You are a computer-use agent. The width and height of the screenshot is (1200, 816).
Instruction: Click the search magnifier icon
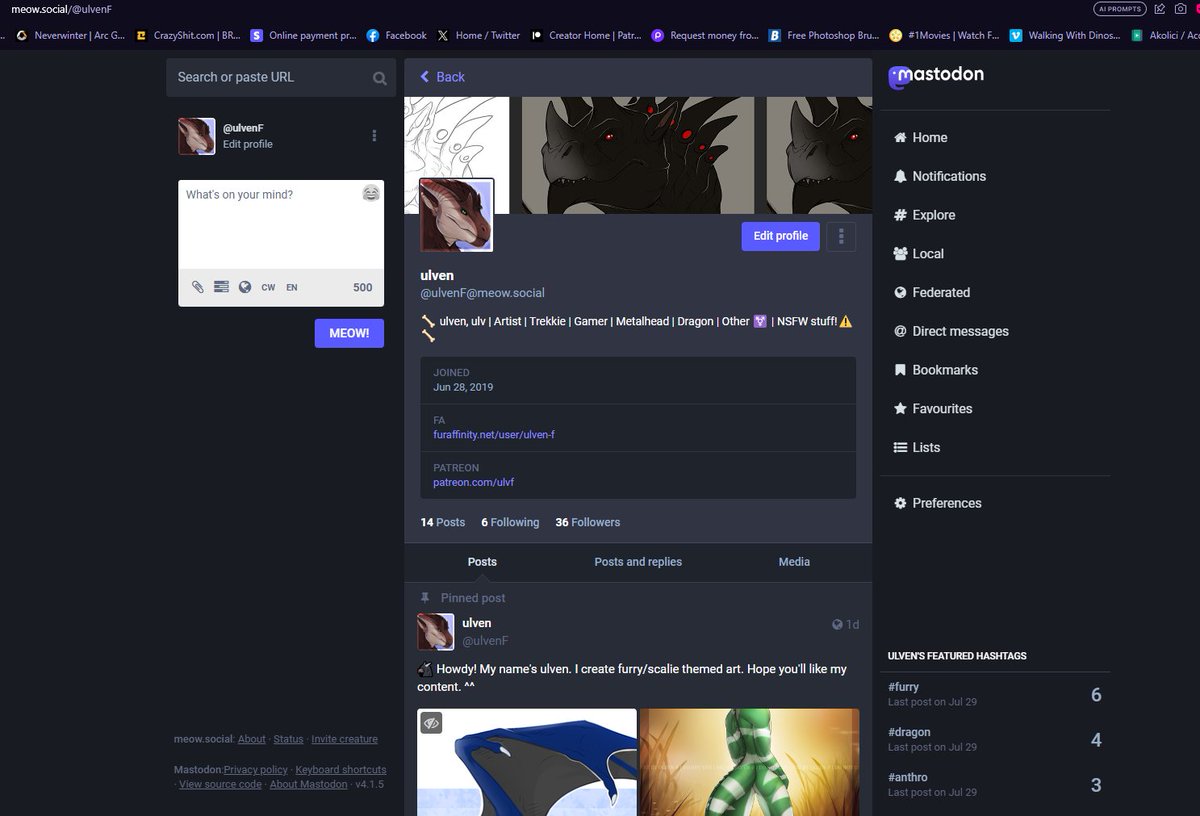(380, 78)
